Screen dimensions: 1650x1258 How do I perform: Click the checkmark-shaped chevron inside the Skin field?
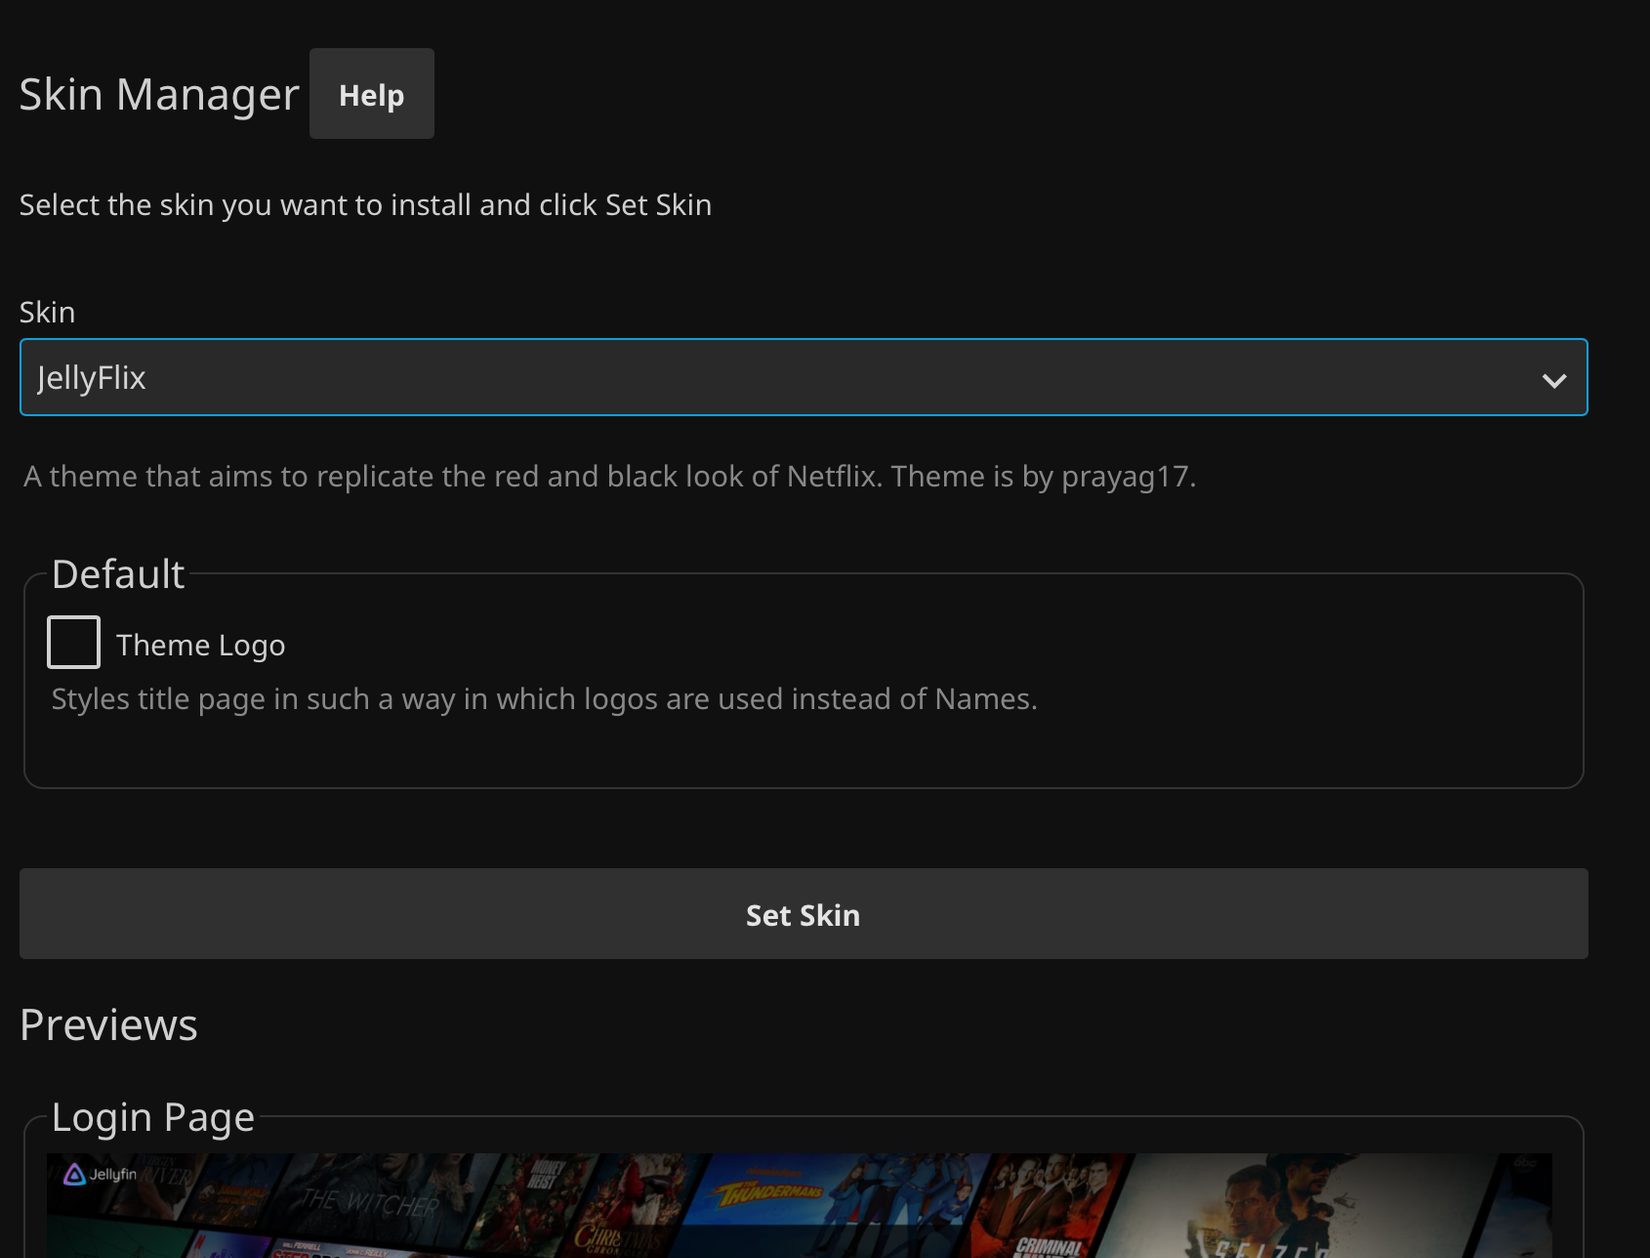1554,379
